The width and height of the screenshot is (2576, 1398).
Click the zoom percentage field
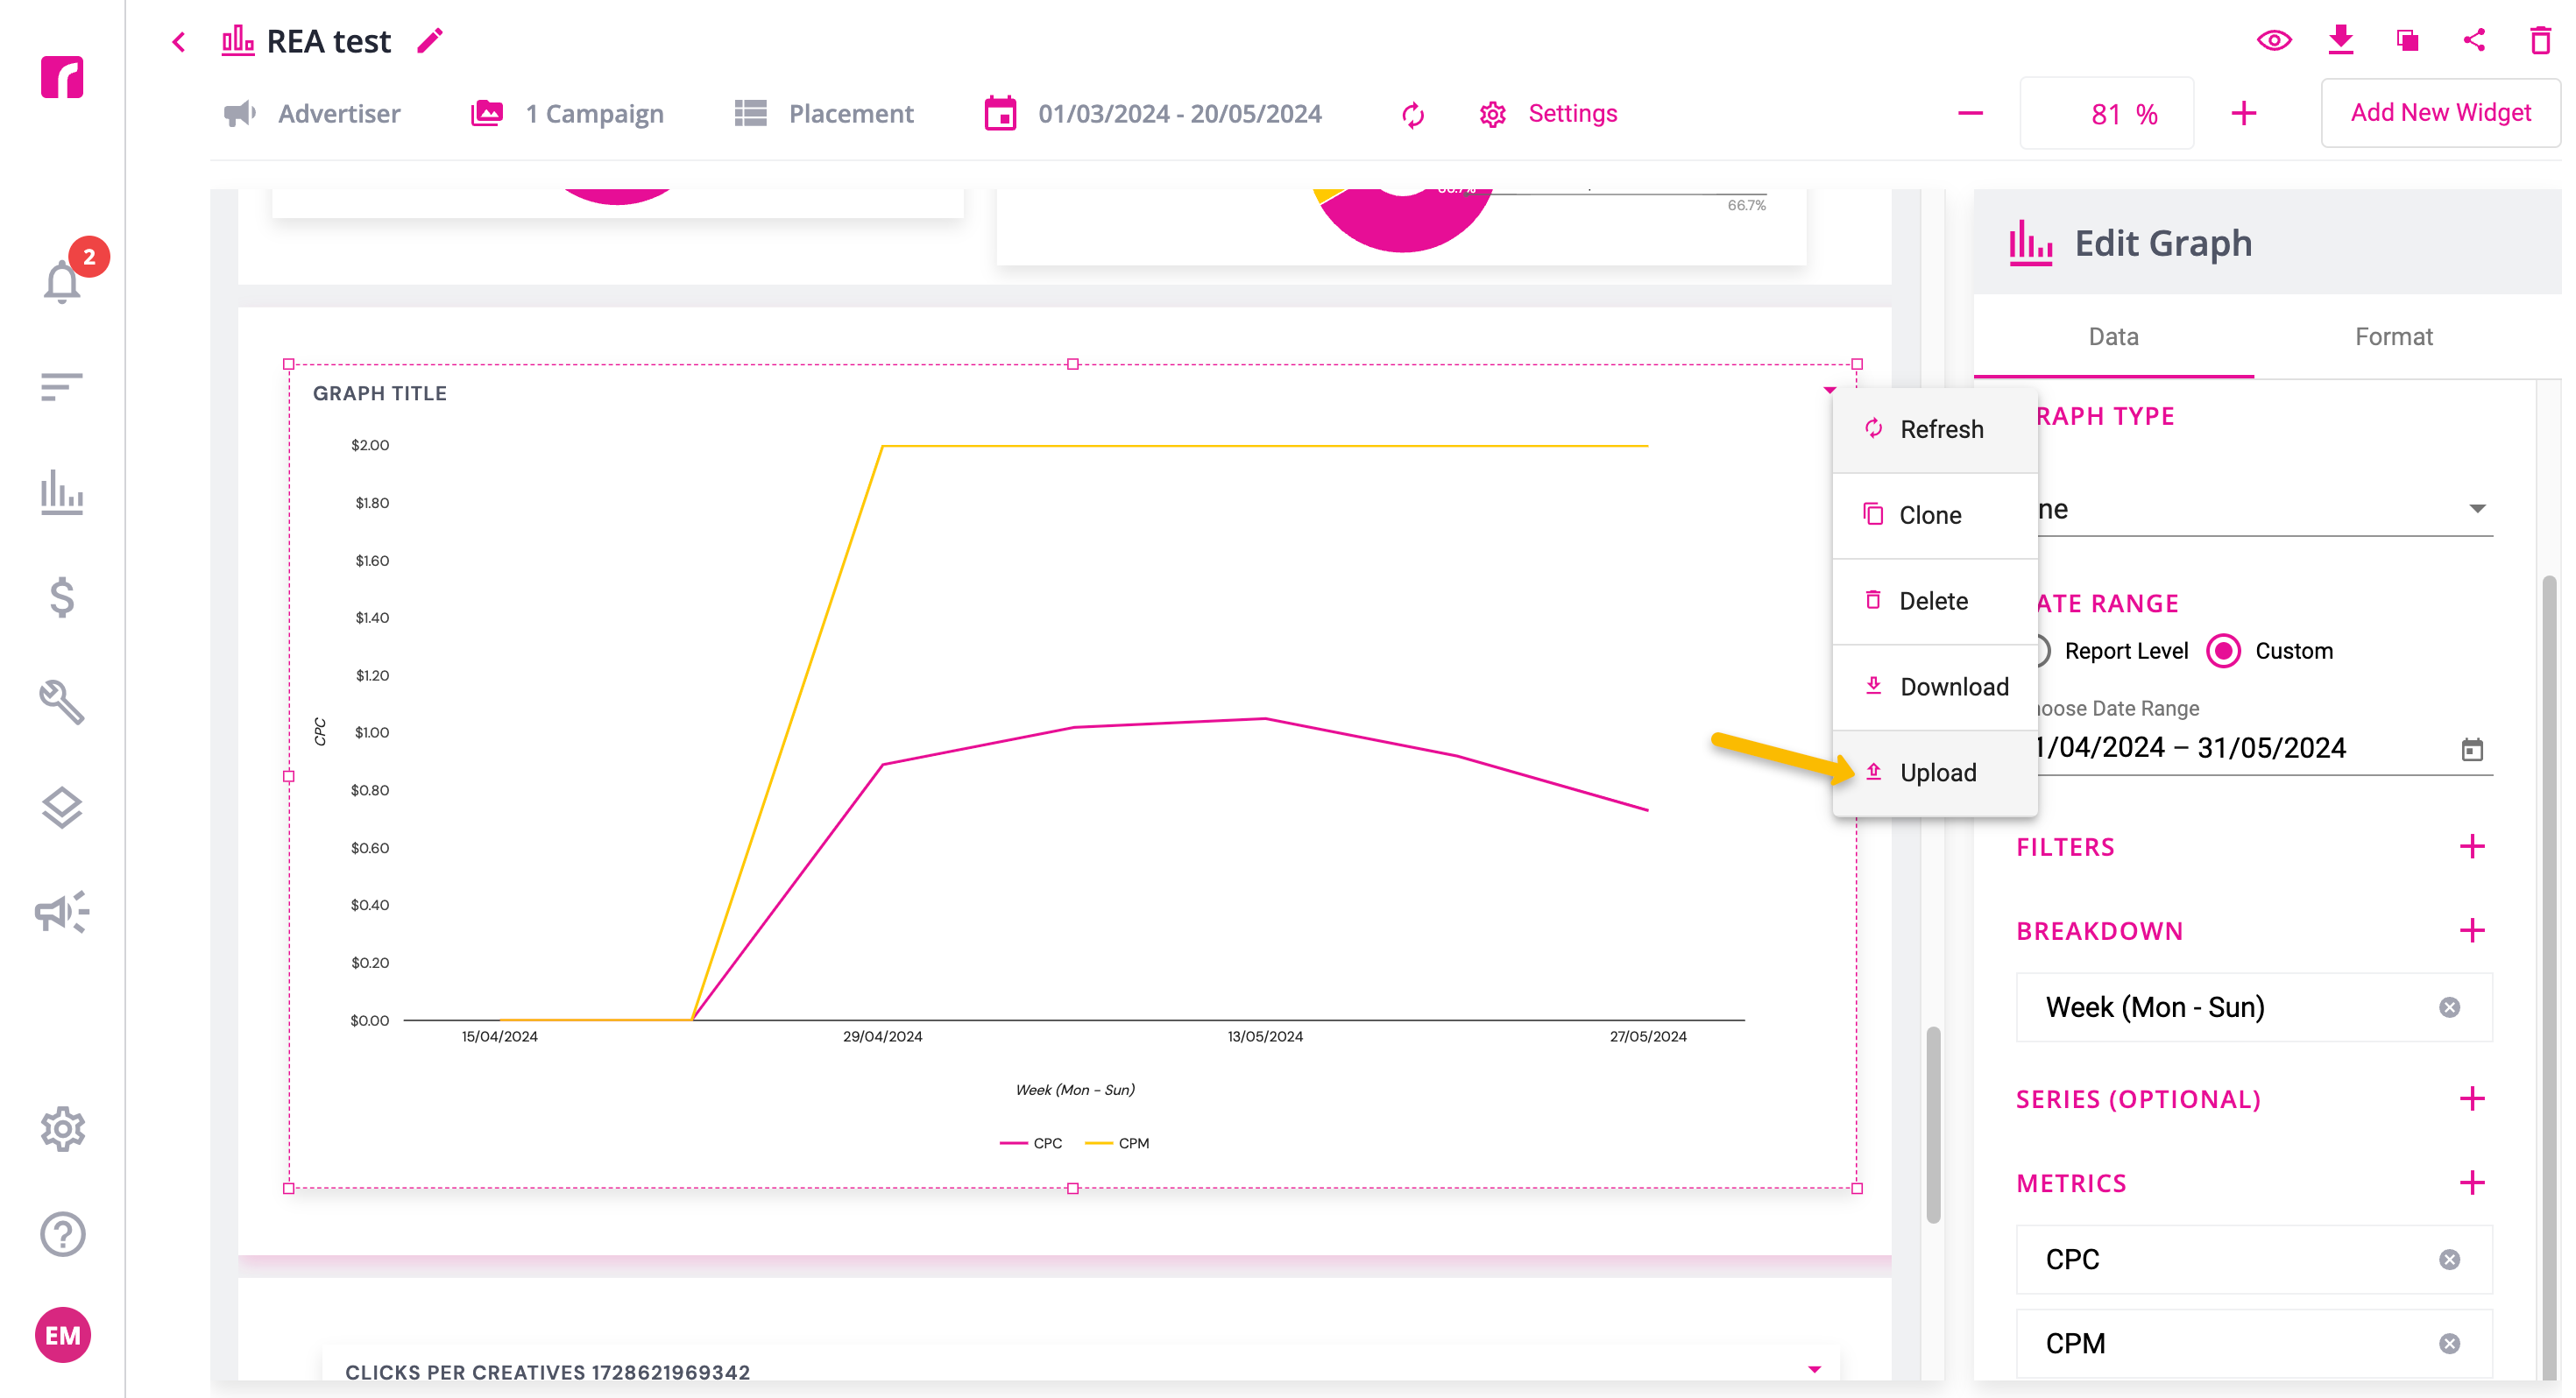[2106, 114]
